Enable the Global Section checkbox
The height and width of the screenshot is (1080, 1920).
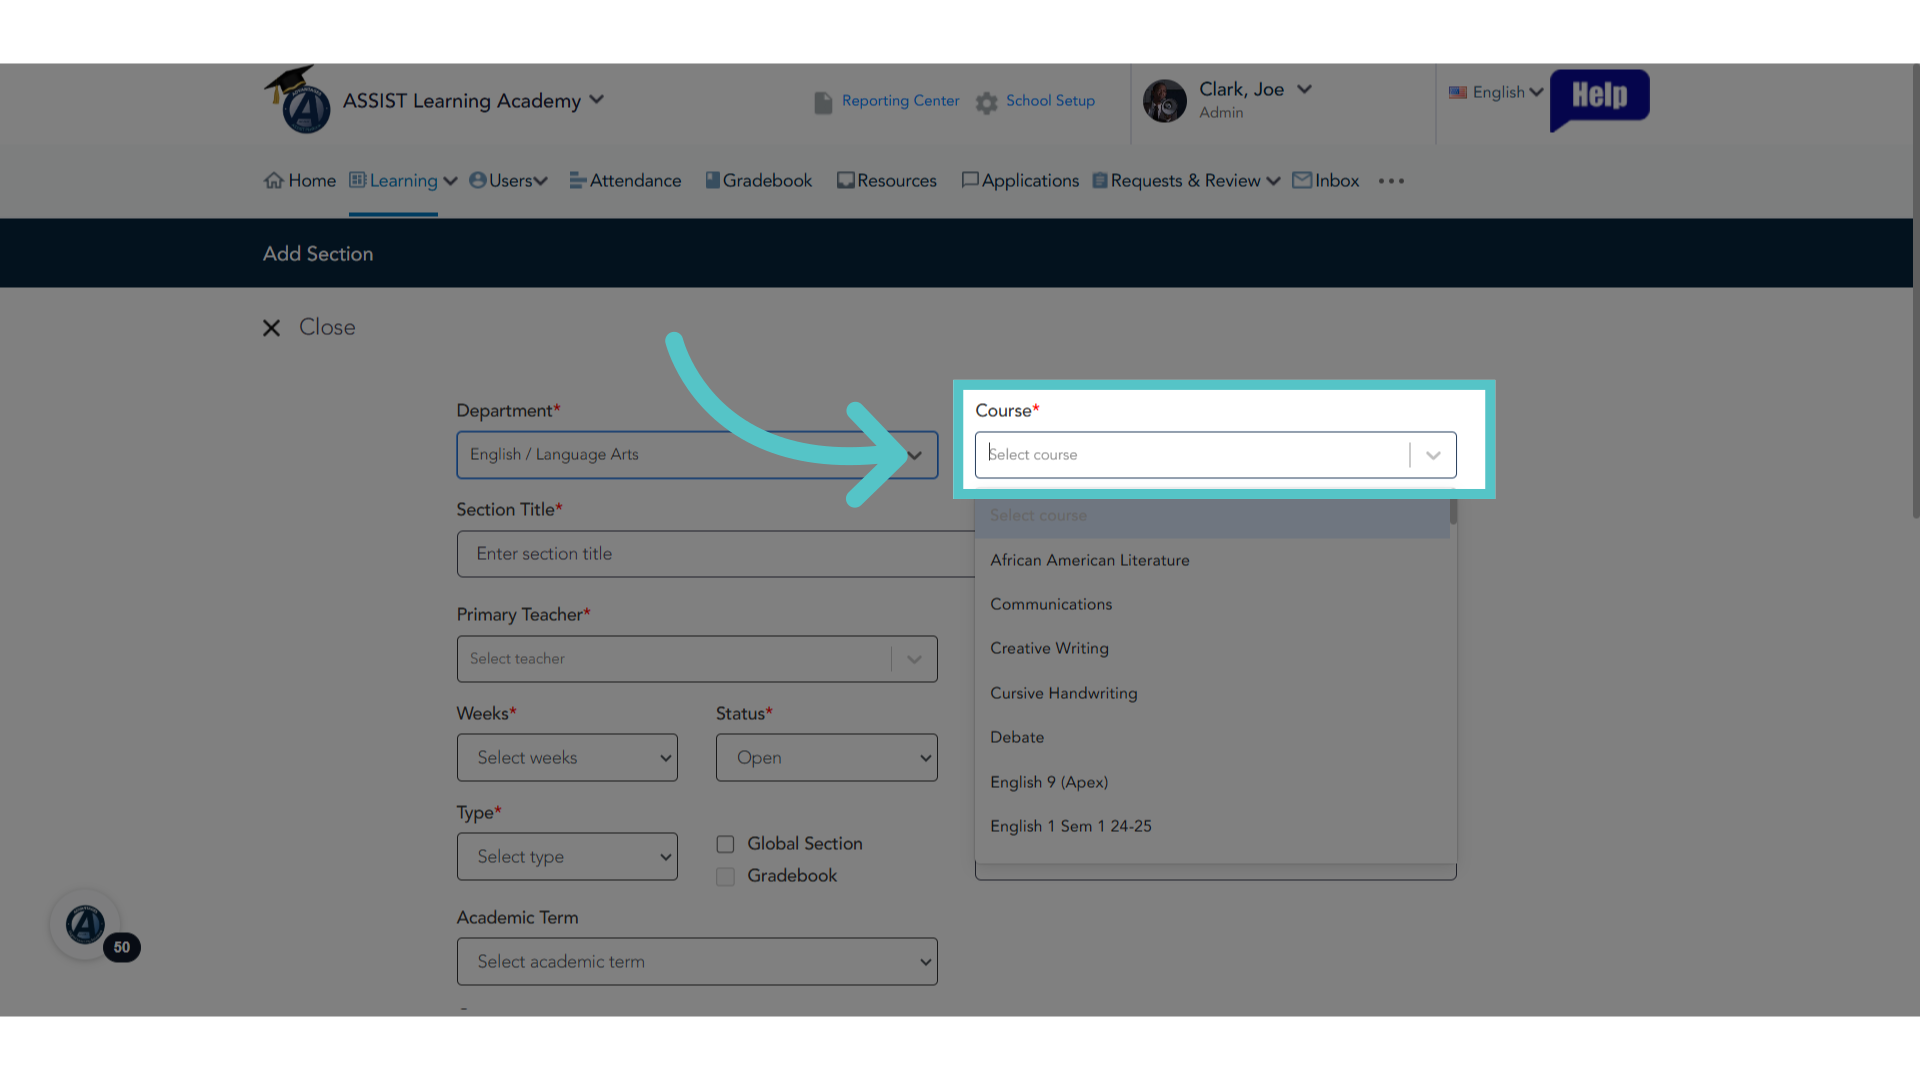point(725,844)
